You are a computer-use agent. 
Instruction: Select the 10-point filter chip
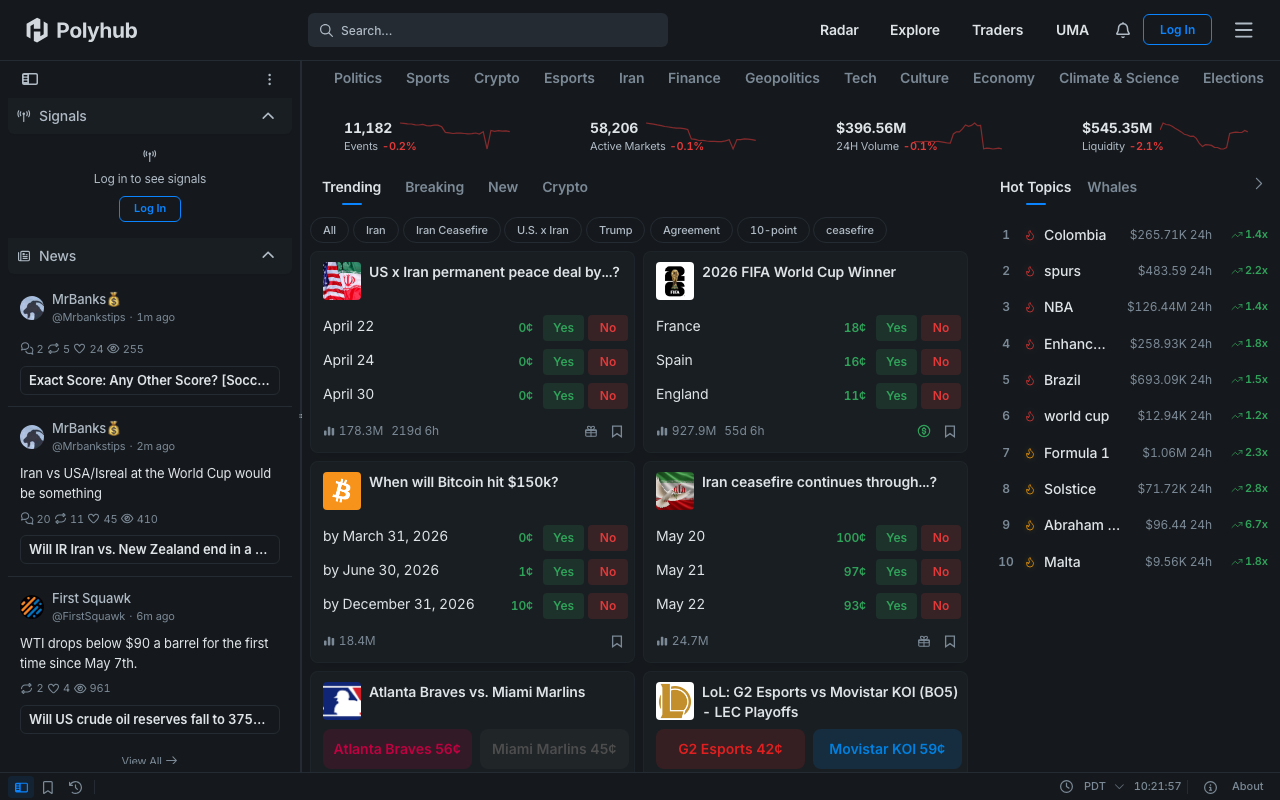[774, 230]
